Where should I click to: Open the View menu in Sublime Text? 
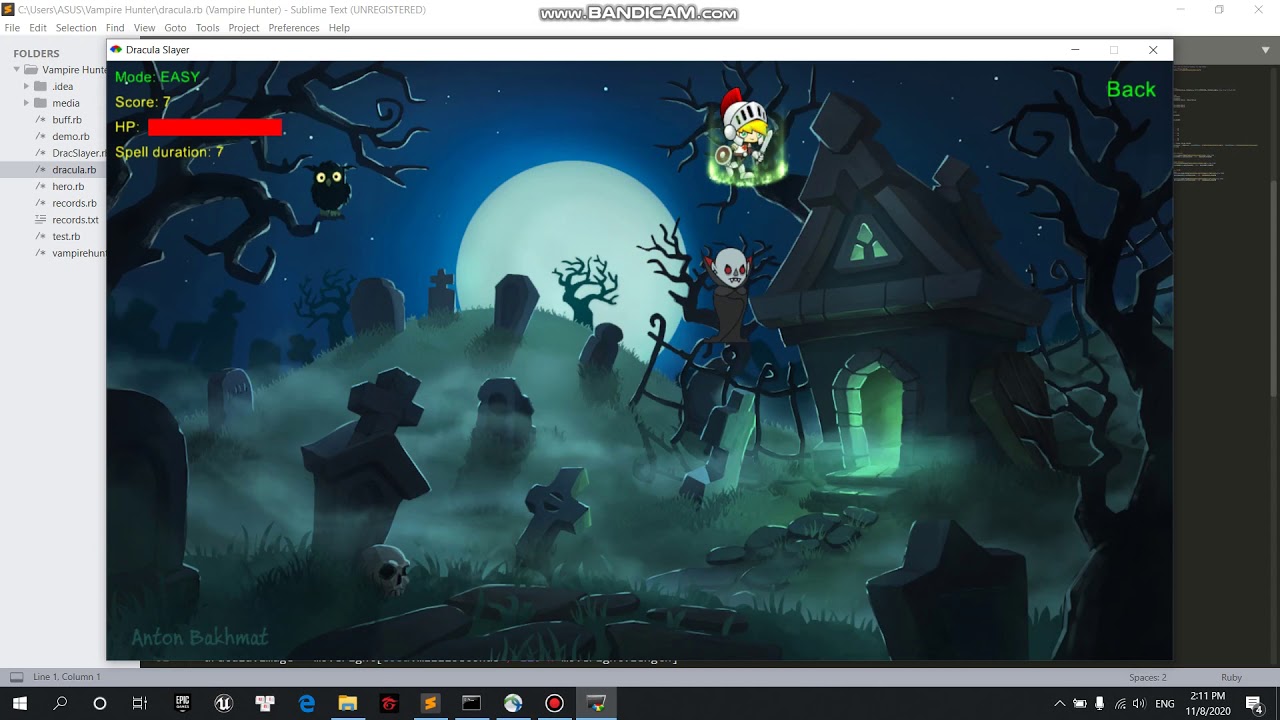[x=144, y=28]
